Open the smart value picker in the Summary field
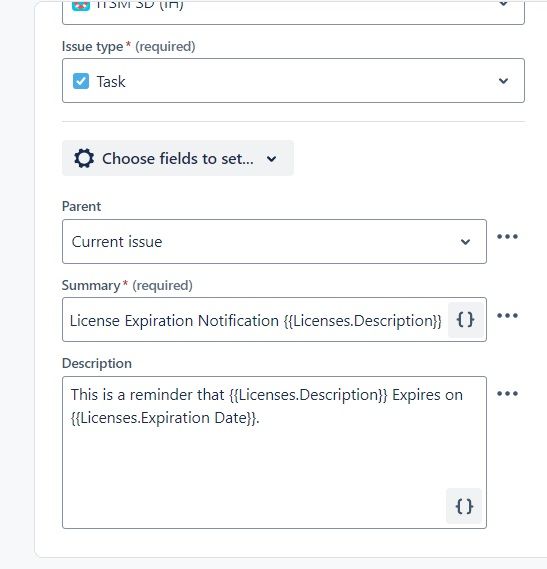Screen dimensions: 547x569 (466, 320)
